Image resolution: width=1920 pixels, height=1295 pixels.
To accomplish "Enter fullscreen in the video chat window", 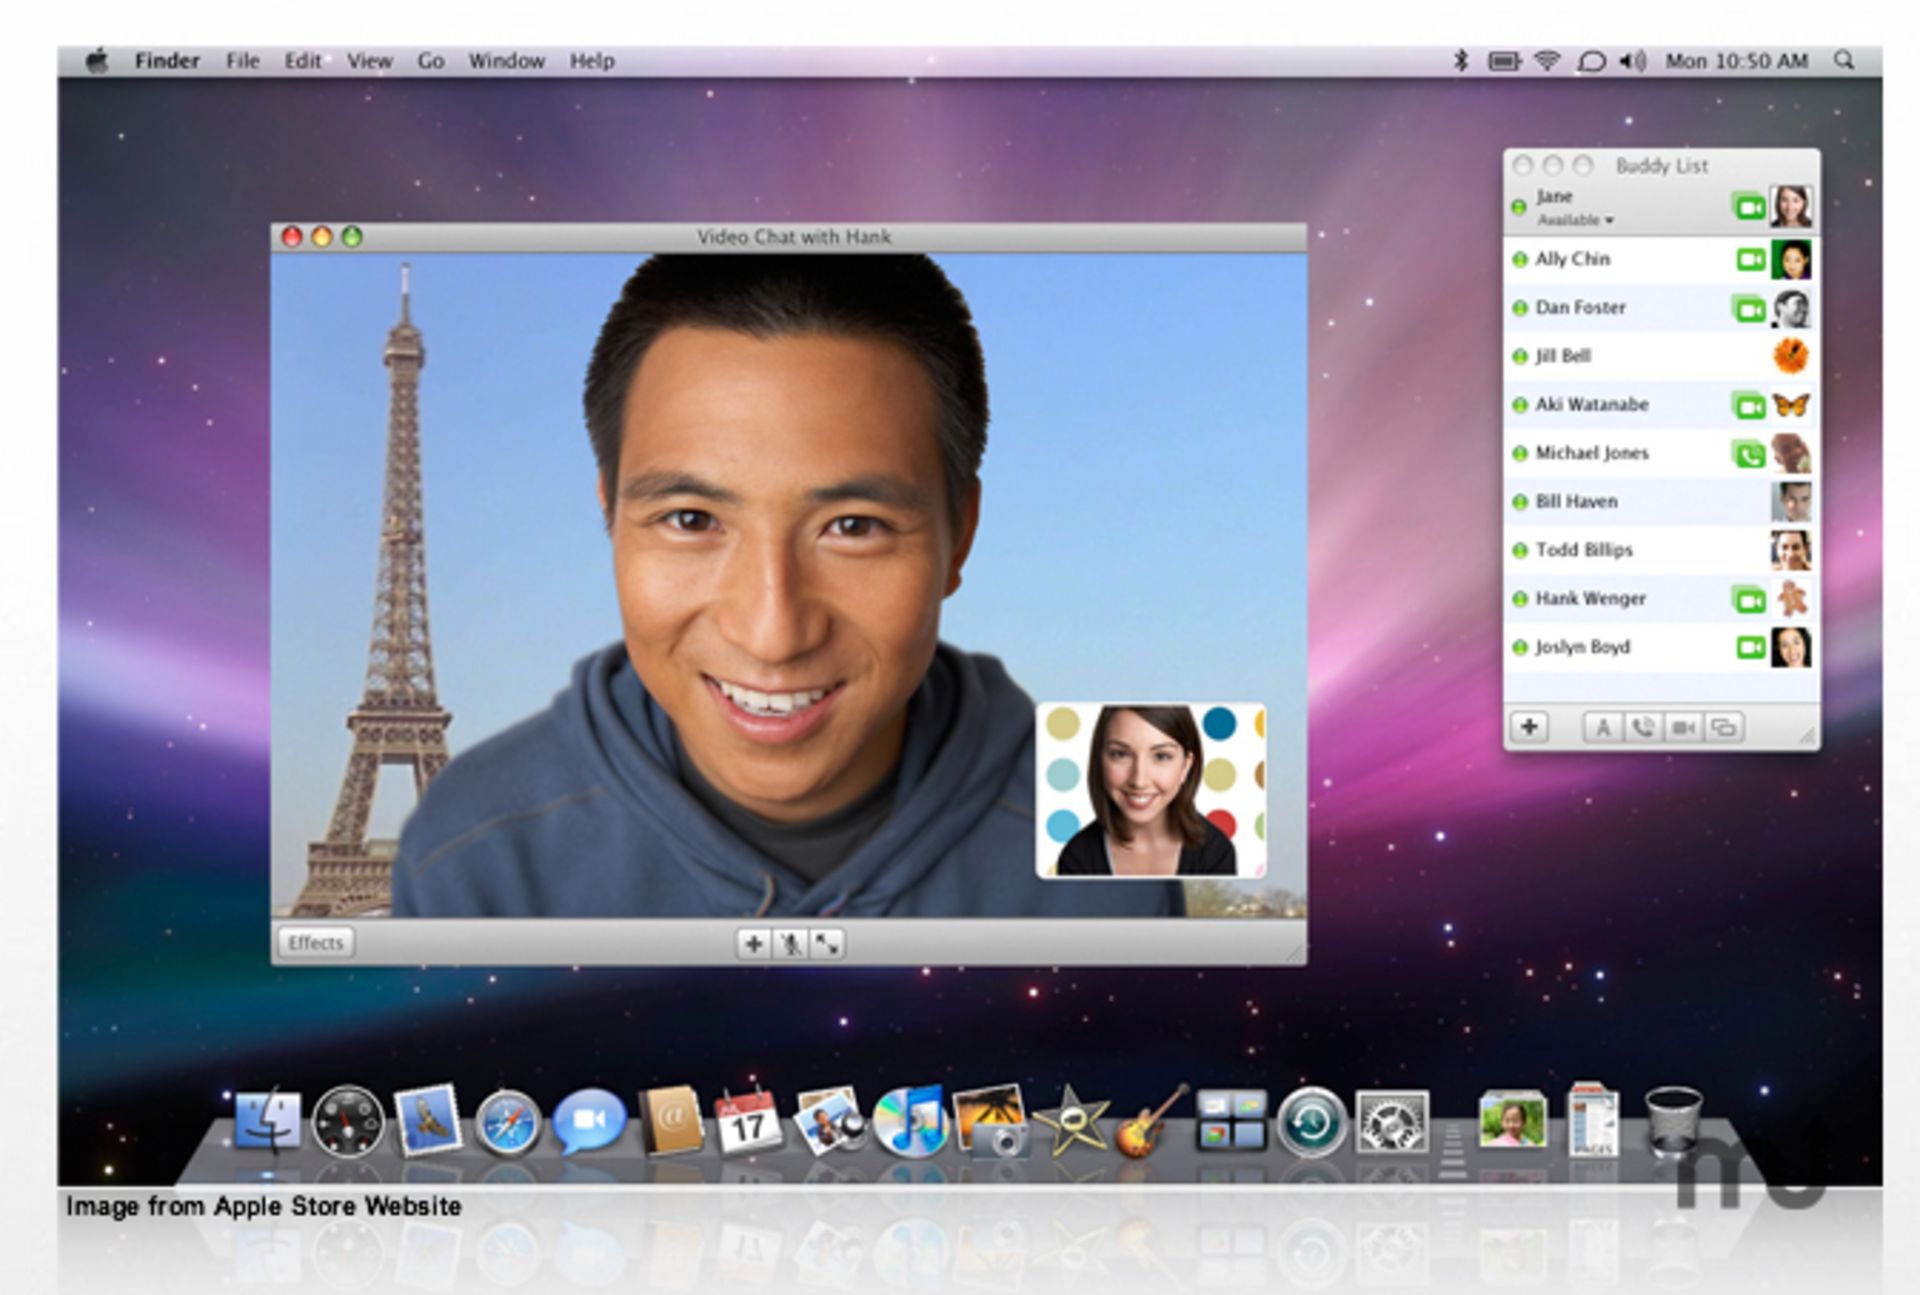I will [827, 943].
